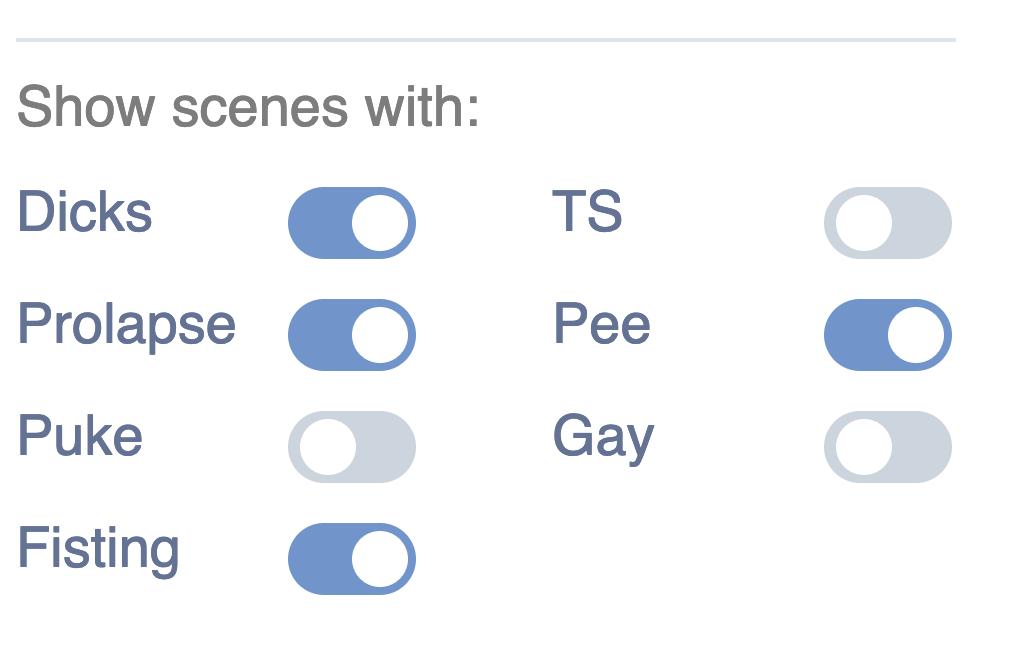Click the white knob on TS switch
Screen dimensions: 1014x672
864,223
